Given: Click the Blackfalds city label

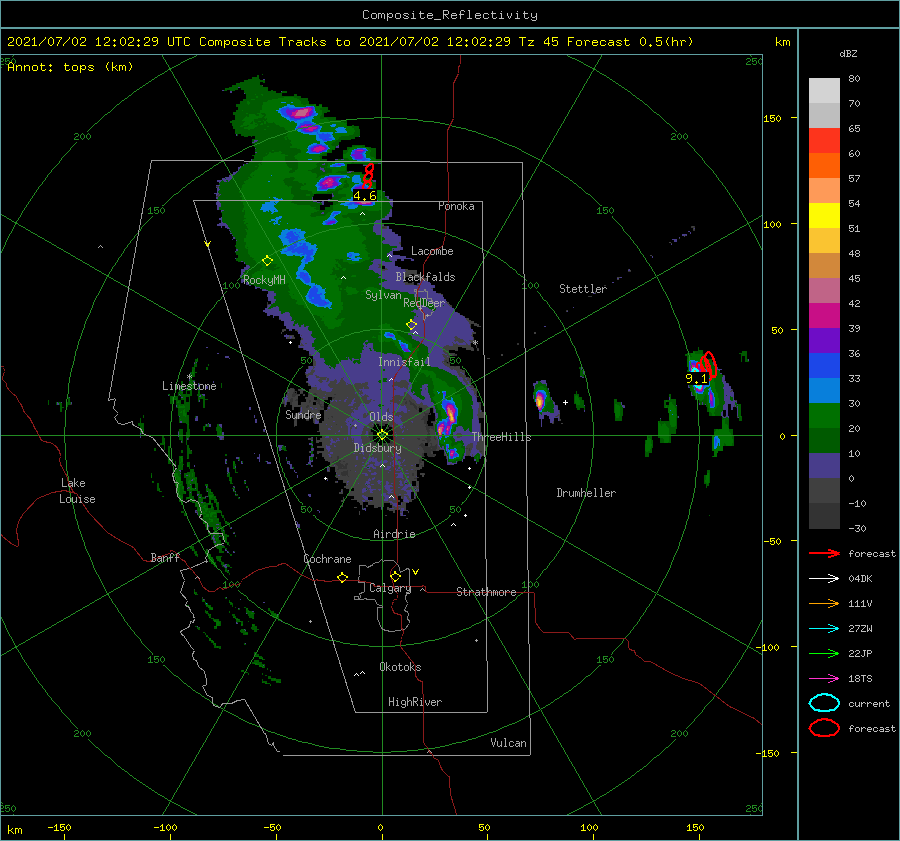Looking at the screenshot, I should click(x=425, y=277).
